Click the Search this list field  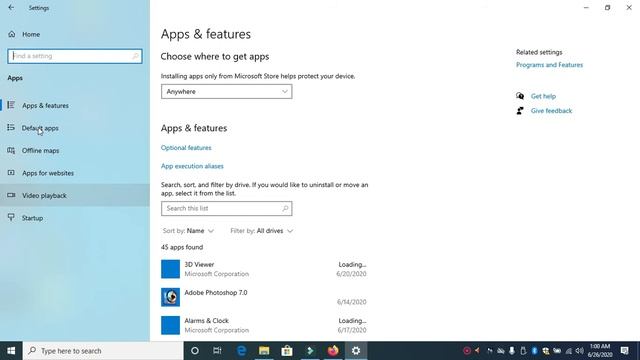tap(227, 208)
